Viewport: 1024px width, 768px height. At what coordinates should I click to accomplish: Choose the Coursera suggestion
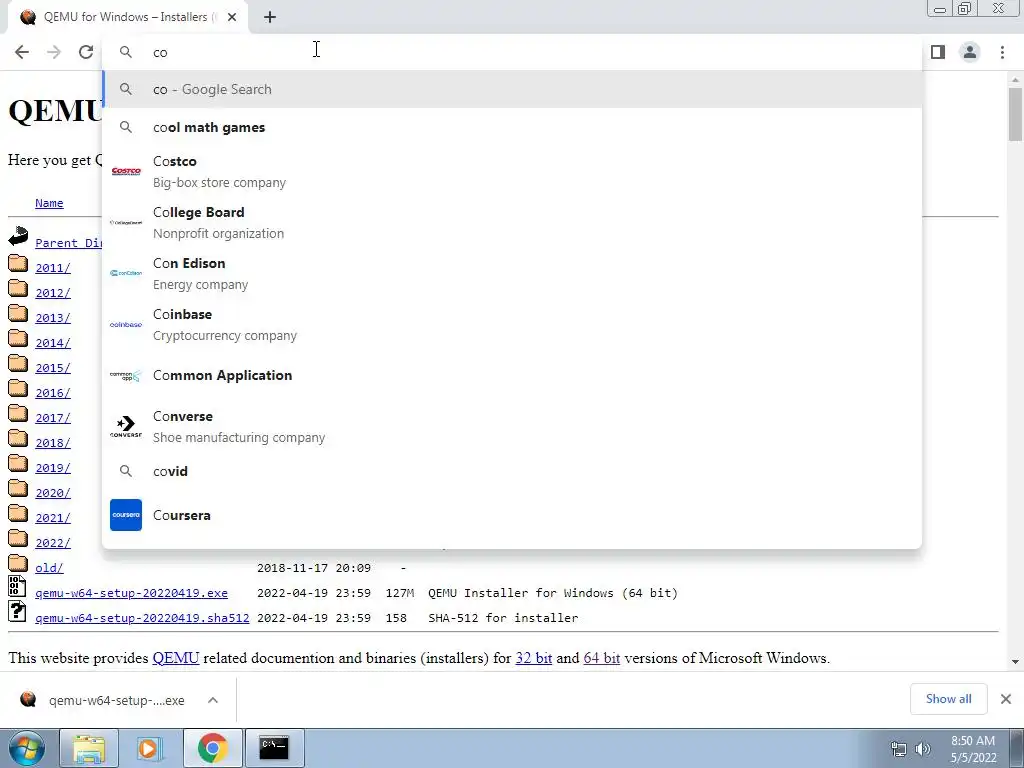point(512,515)
